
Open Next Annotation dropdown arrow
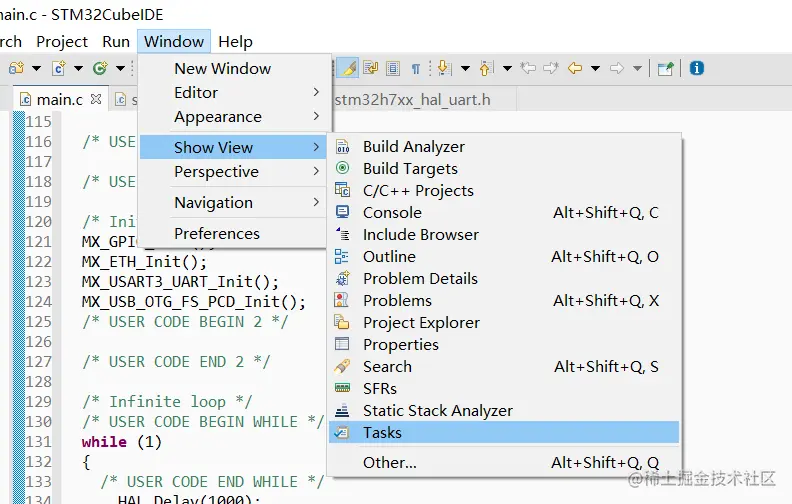(465, 68)
